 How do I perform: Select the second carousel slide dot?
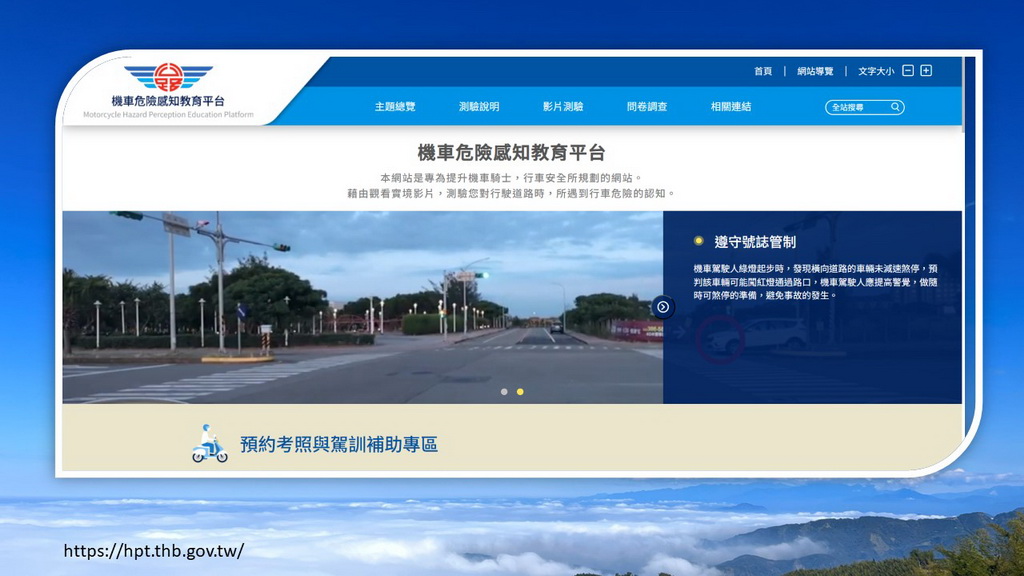(x=520, y=392)
